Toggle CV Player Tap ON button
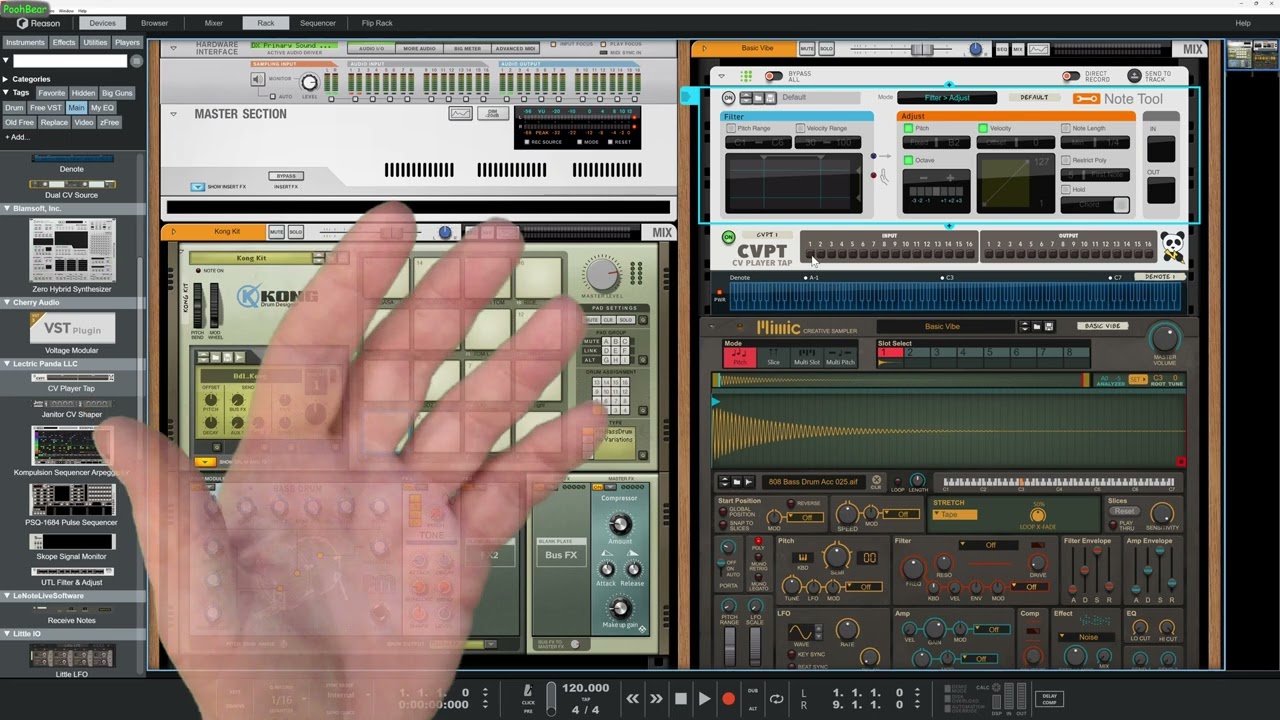 (x=728, y=238)
